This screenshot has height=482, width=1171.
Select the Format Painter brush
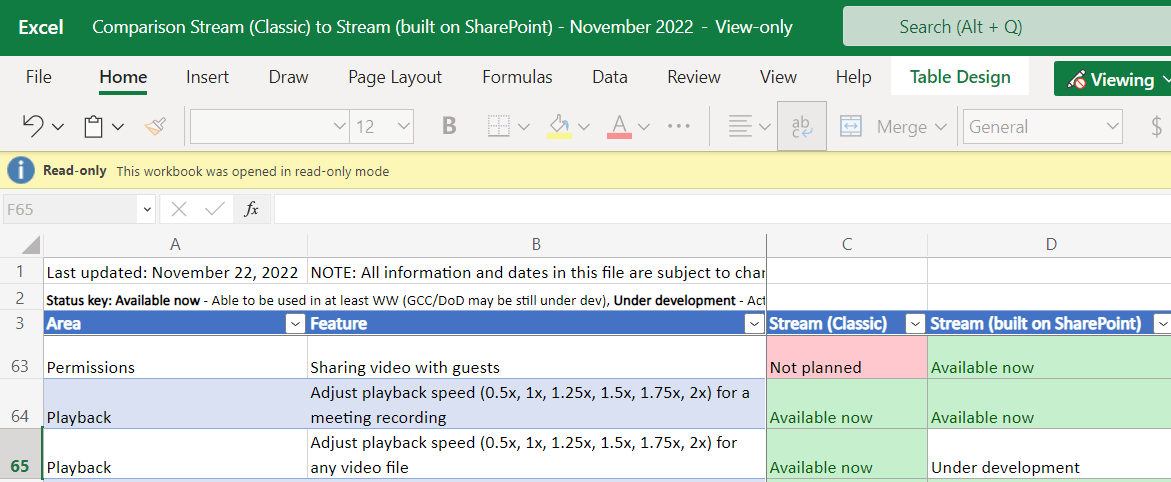click(155, 126)
